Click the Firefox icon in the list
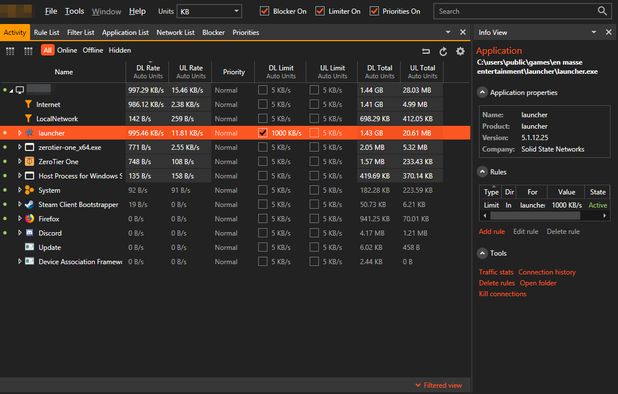The height and width of the screenshot is (394, 618). pos(30,218)
